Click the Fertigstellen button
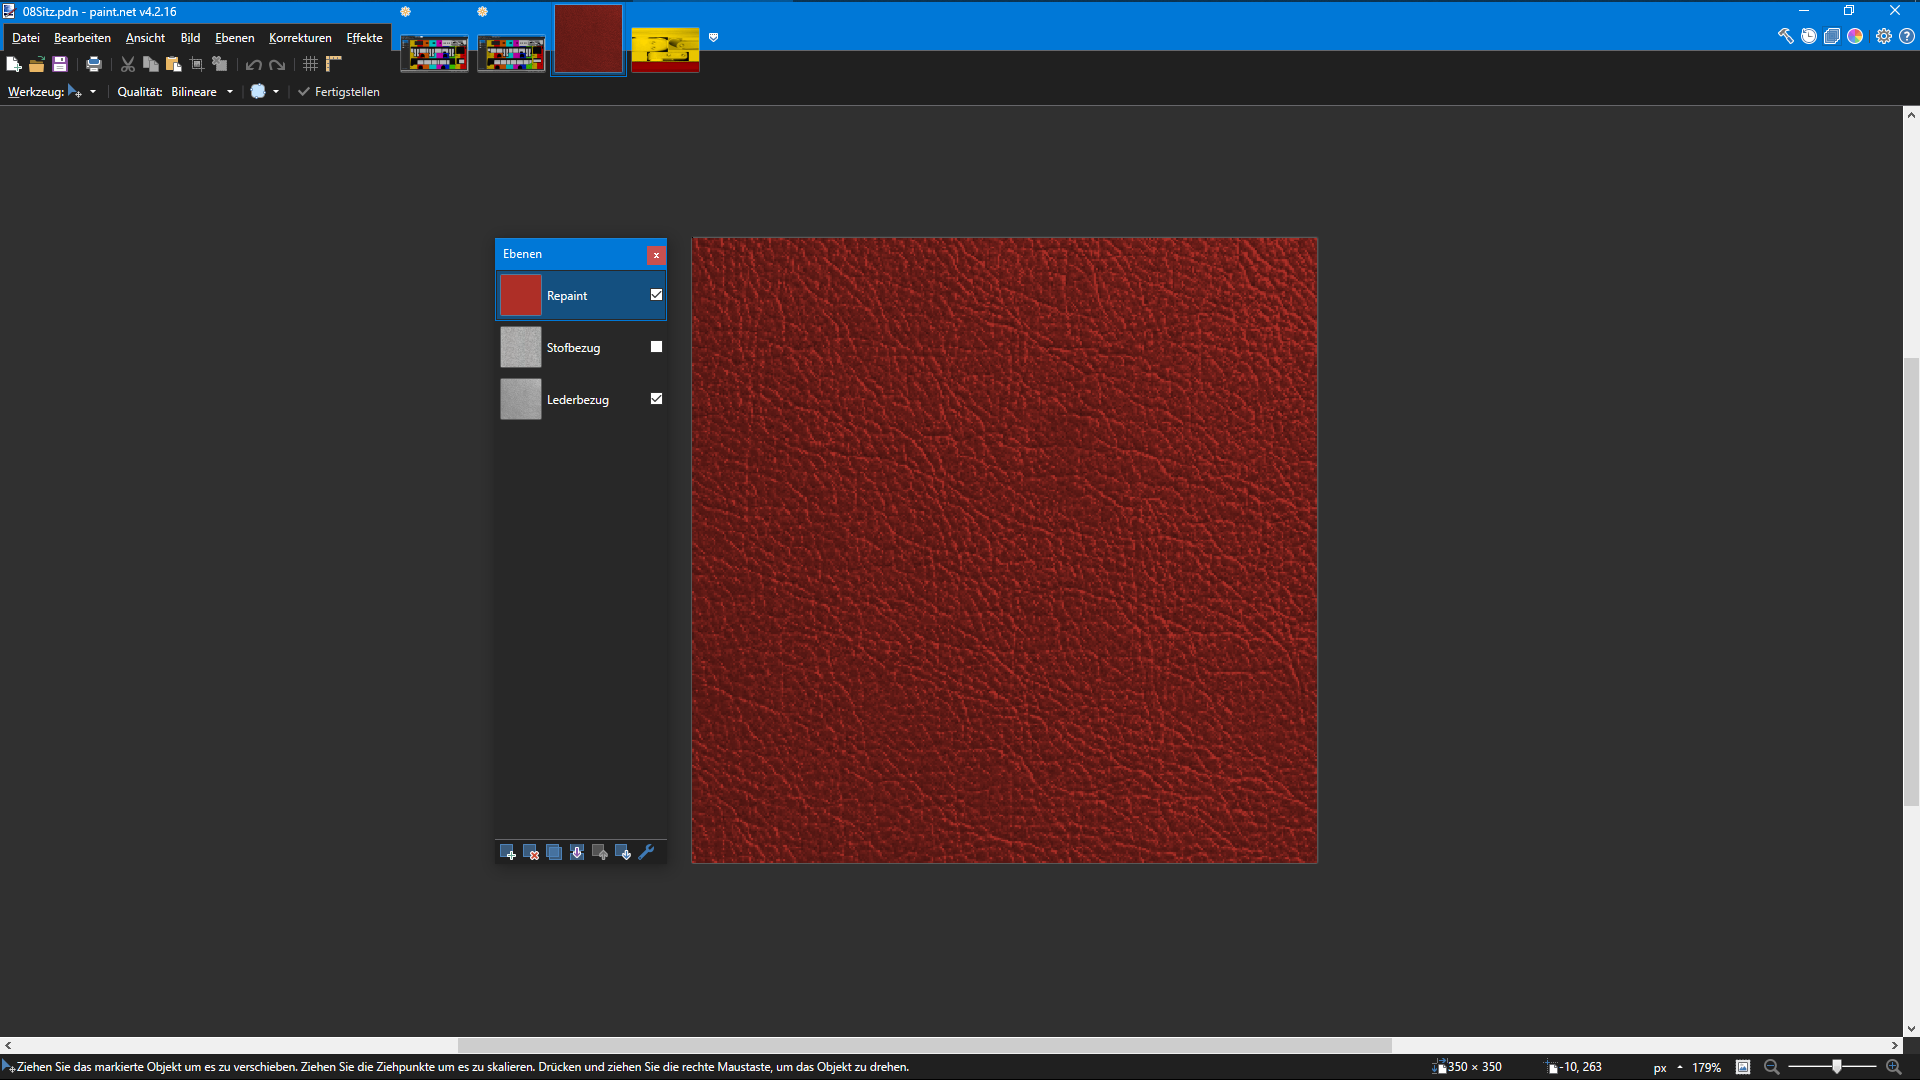Image resolution: width=1920 pixels, height=1080 pixels. (338, 92)
